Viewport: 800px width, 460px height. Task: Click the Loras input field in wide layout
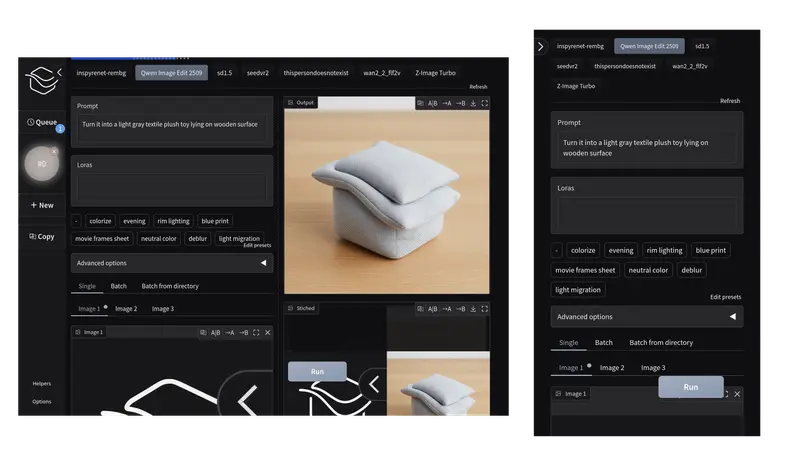[171, 187]
